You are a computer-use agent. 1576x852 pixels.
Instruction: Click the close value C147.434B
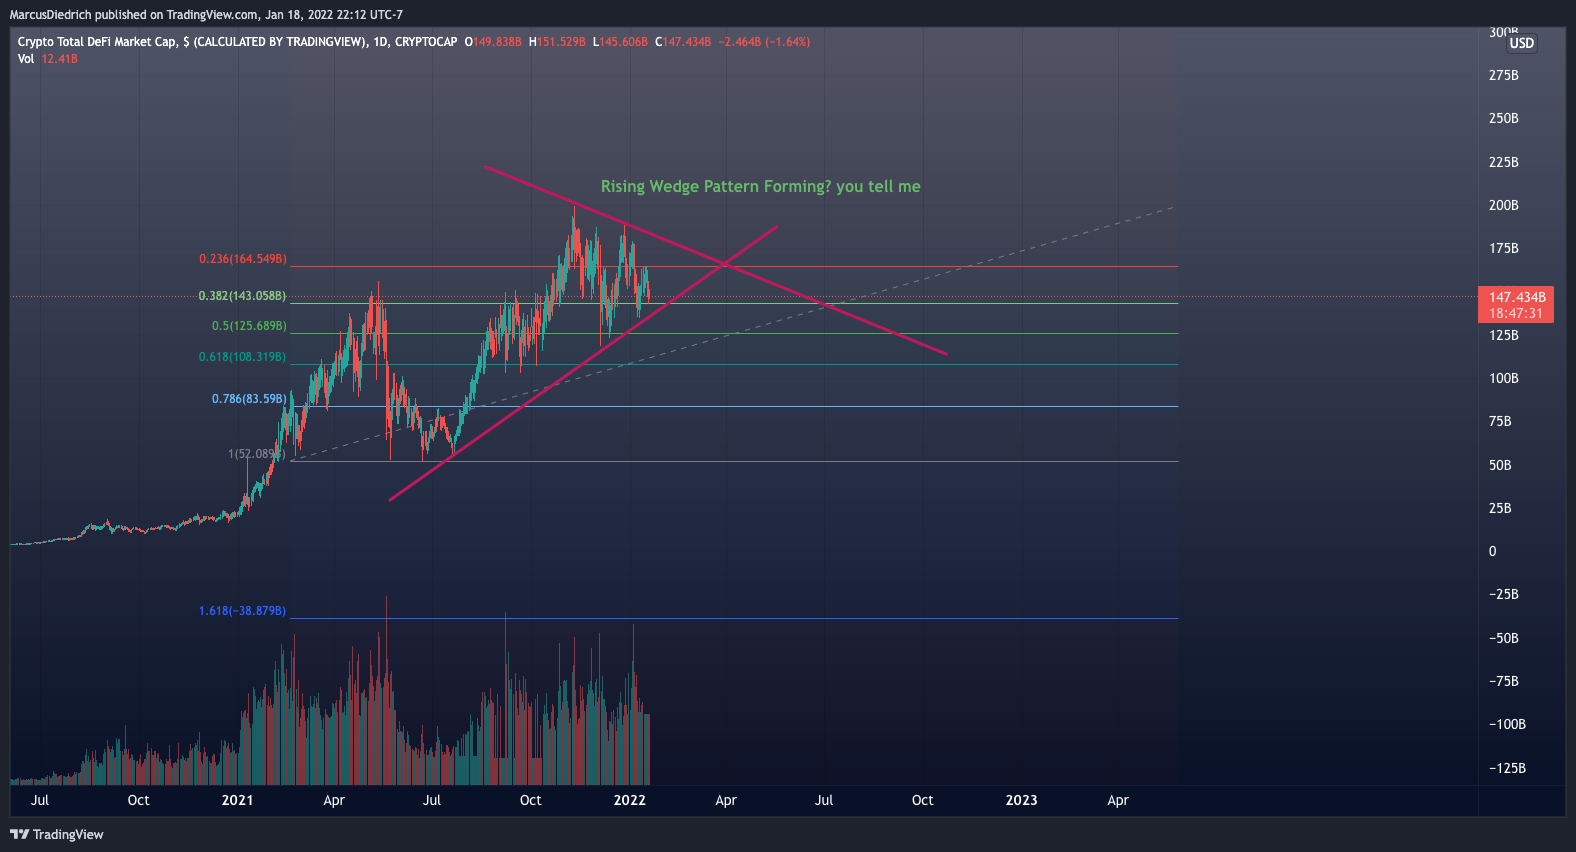tap(683, 42)
